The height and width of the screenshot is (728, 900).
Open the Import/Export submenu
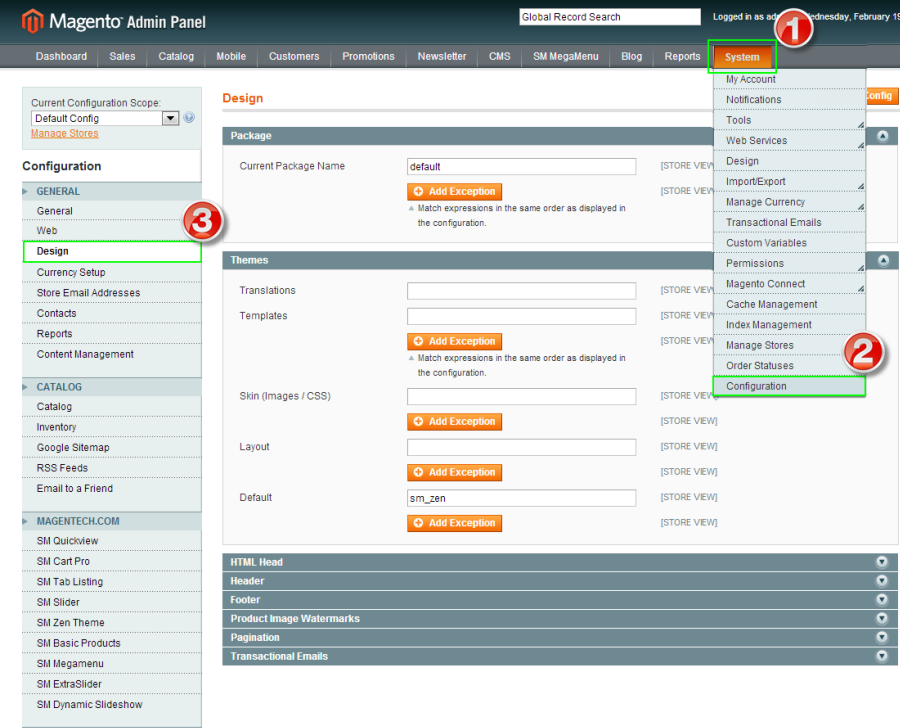[x=789, y=181]
